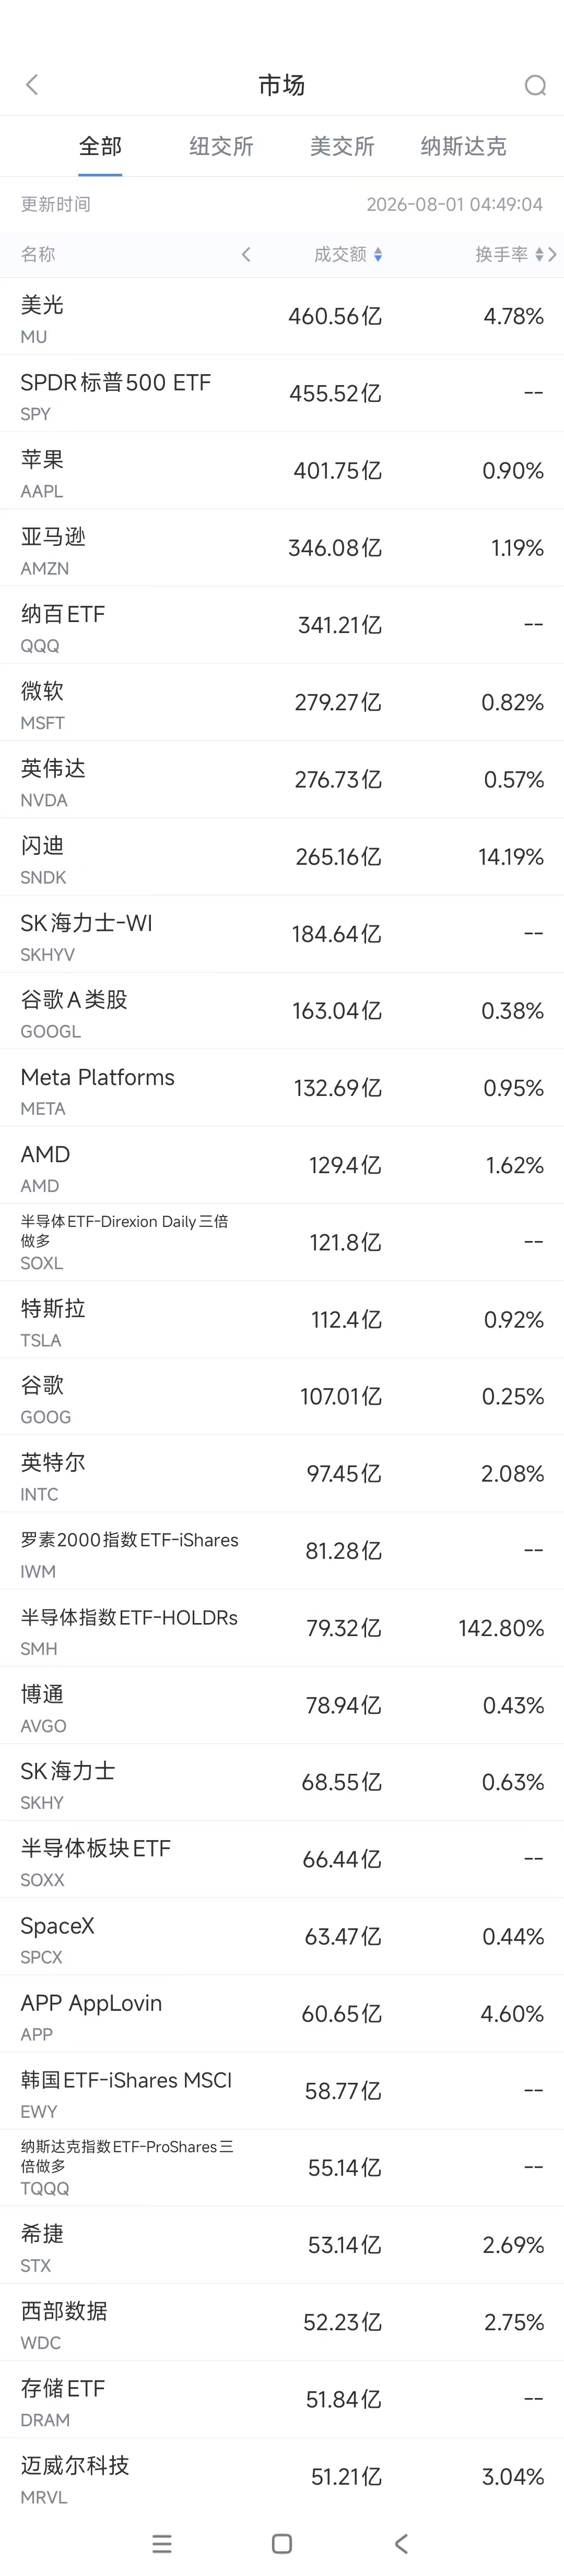Select the 全部 tab
The image size is (564, 2576).
click(100, 146)
